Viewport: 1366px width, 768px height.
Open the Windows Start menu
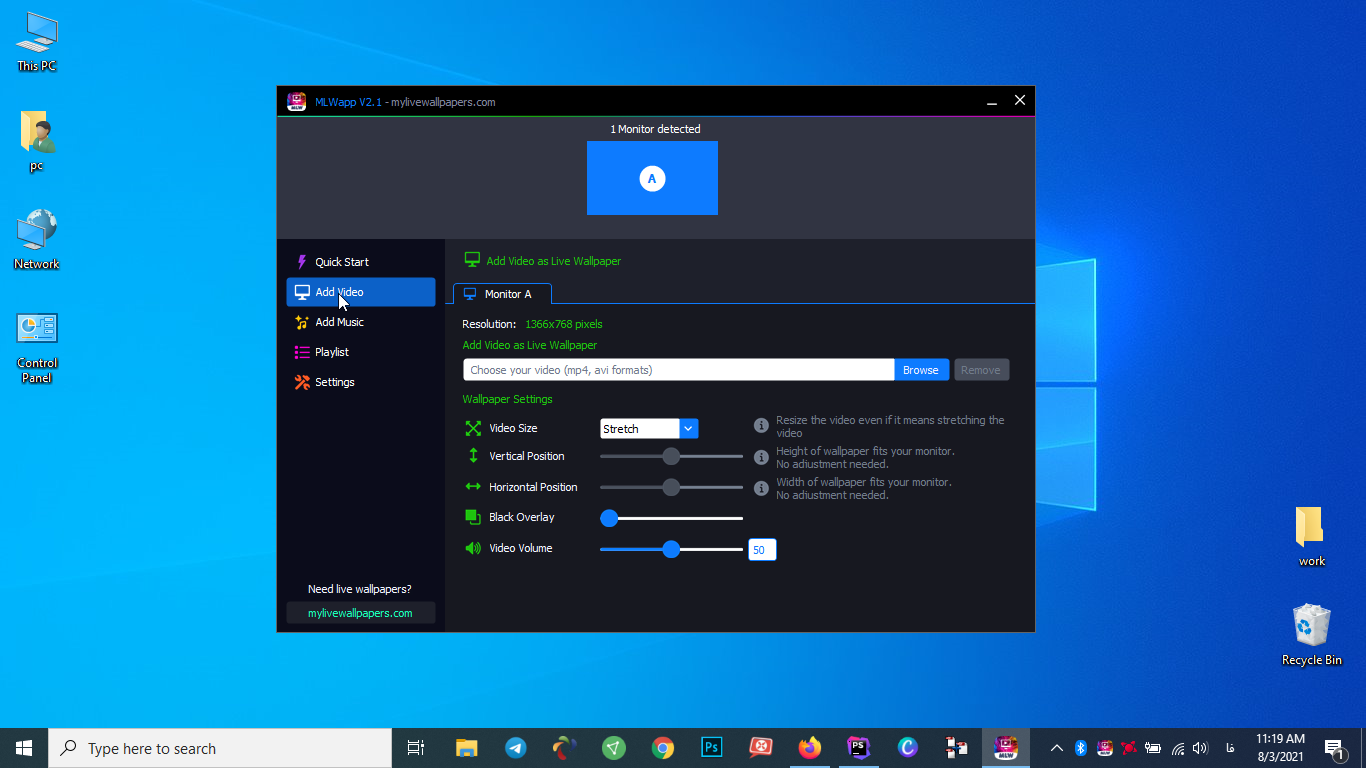pyautogui.click(x=24, y=748)
